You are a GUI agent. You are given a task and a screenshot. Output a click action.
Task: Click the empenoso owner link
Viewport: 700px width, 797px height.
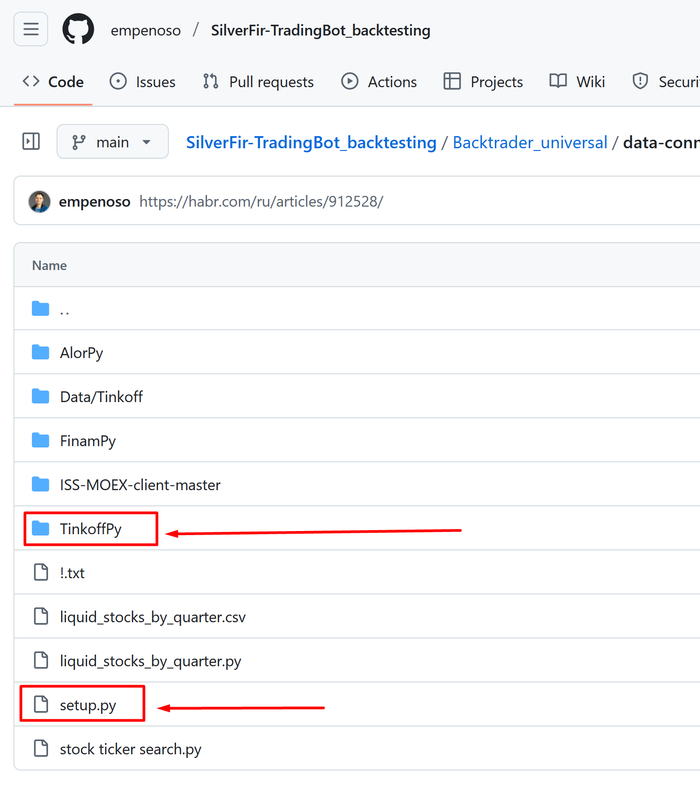click(146, 30)
